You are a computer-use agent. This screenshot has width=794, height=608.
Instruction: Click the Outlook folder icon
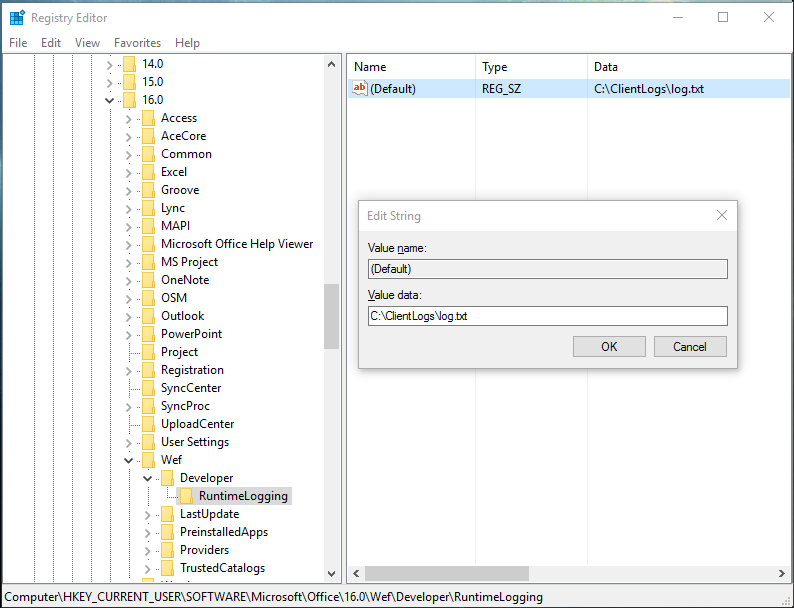pos(148,316)
